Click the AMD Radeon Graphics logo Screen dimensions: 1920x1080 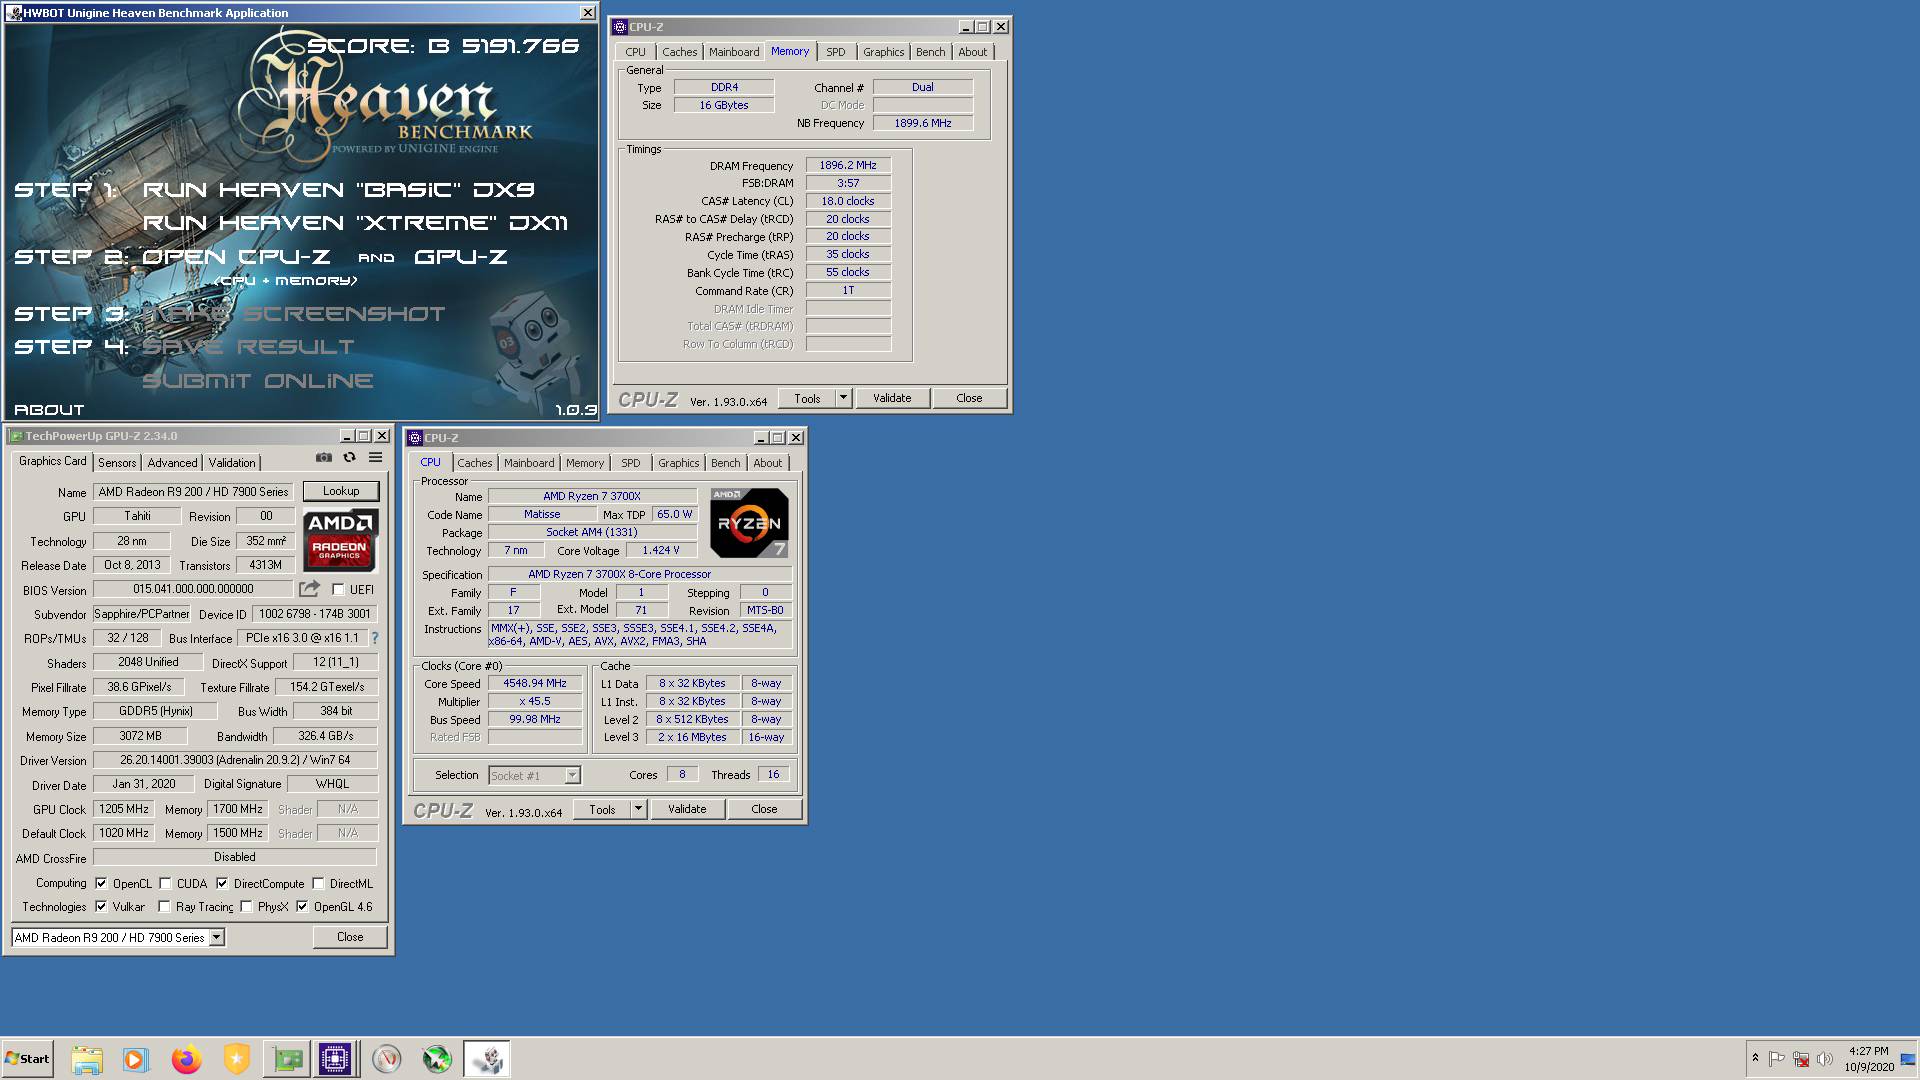click(x=340, y=540)
